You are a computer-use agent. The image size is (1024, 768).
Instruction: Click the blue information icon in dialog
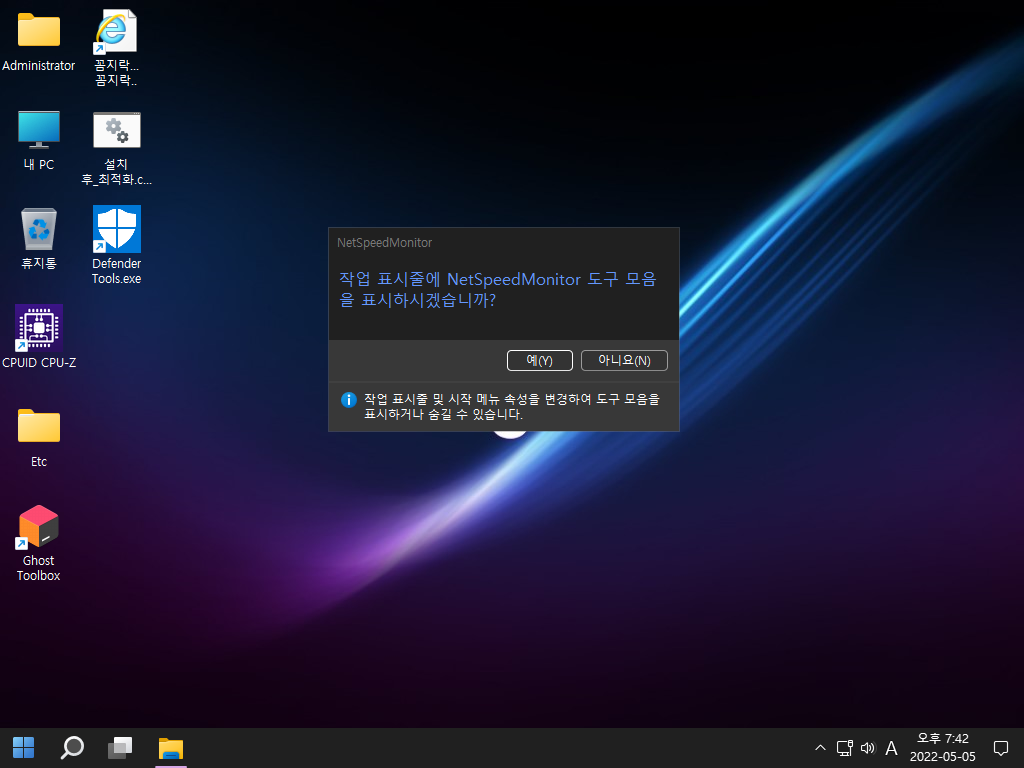[x=349, y=400]
